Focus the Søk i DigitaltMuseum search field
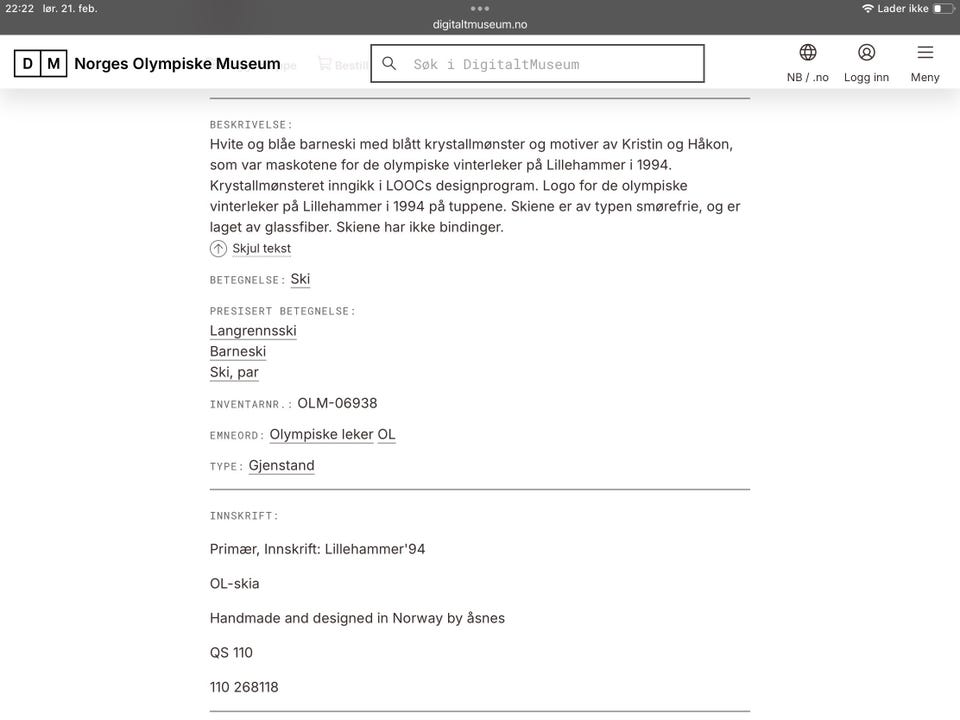The image size is (960, 720). [x=538, y=63]
